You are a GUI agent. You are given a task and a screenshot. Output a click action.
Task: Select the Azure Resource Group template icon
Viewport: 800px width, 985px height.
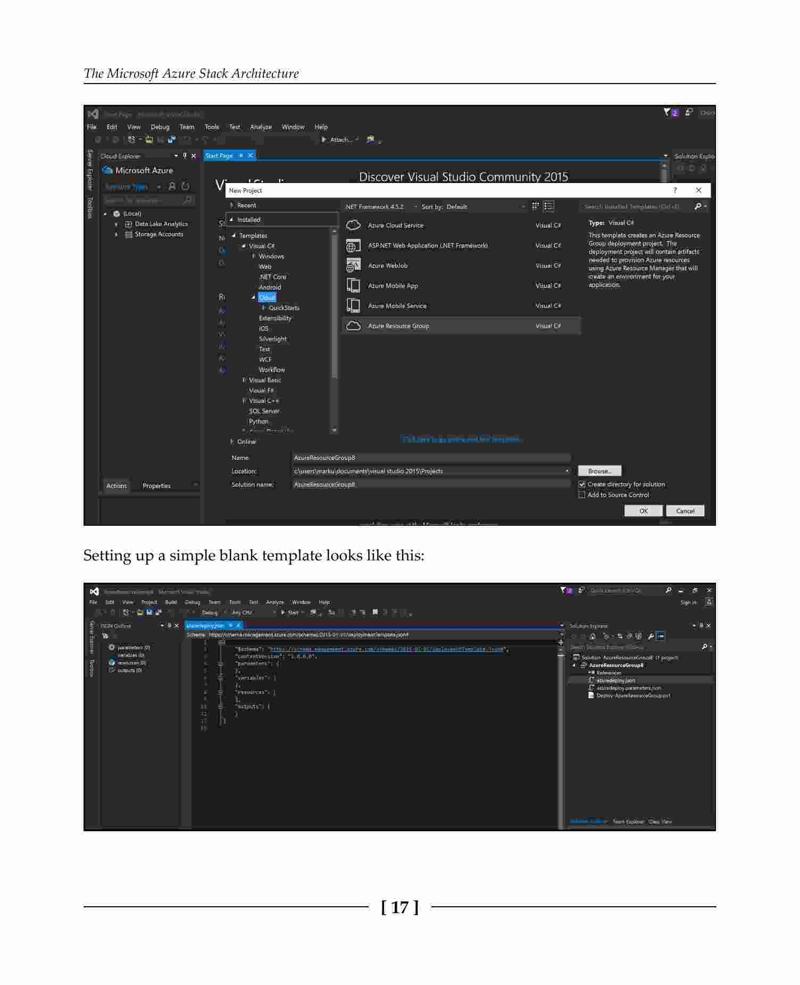pos(354,326)
